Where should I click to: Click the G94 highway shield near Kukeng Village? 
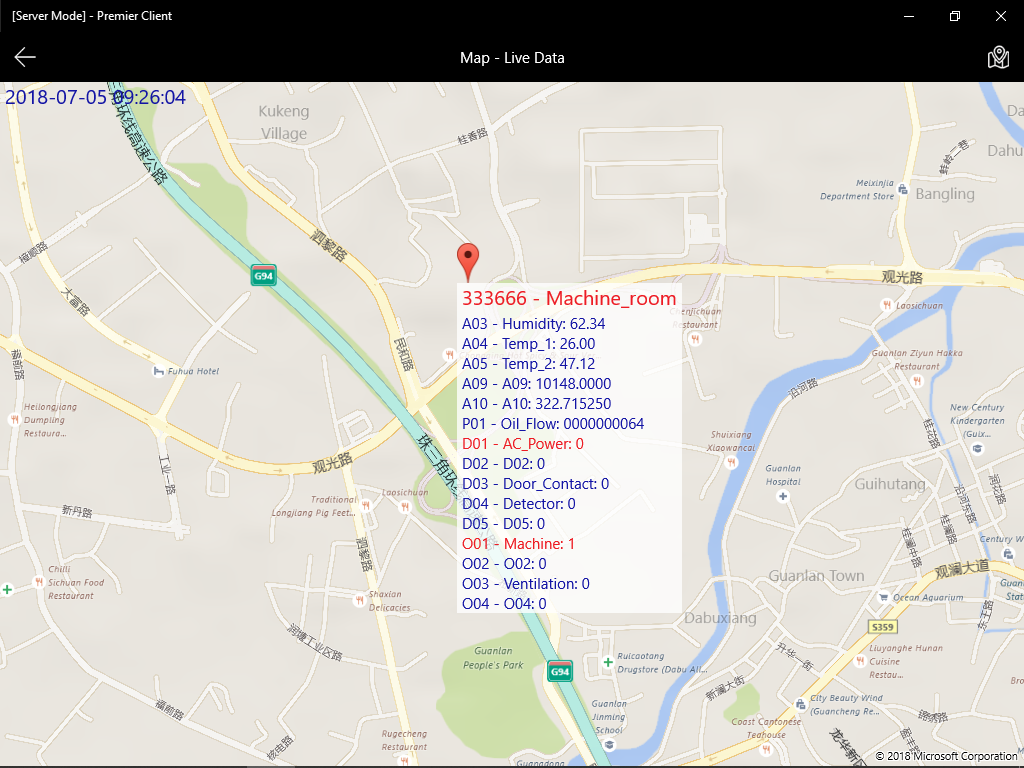[263, 275]
